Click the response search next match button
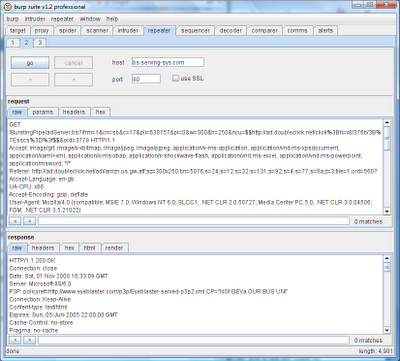Viewport: 400px width, 361px height. pos(29,340)
